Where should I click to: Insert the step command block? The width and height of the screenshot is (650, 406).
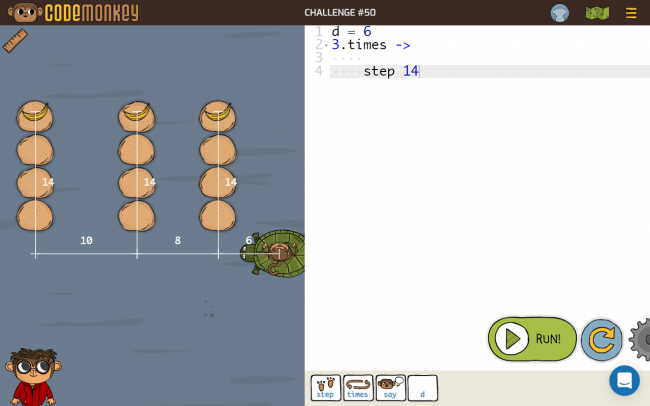coord(325,388)
